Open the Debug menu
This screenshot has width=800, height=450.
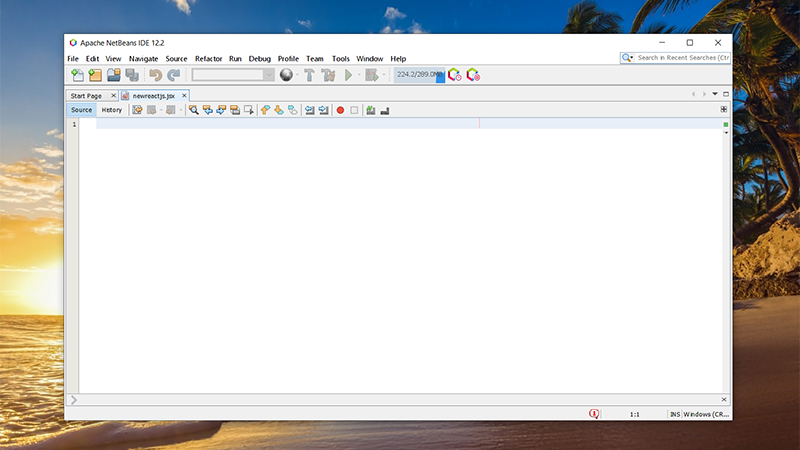[x=260, y=59]
